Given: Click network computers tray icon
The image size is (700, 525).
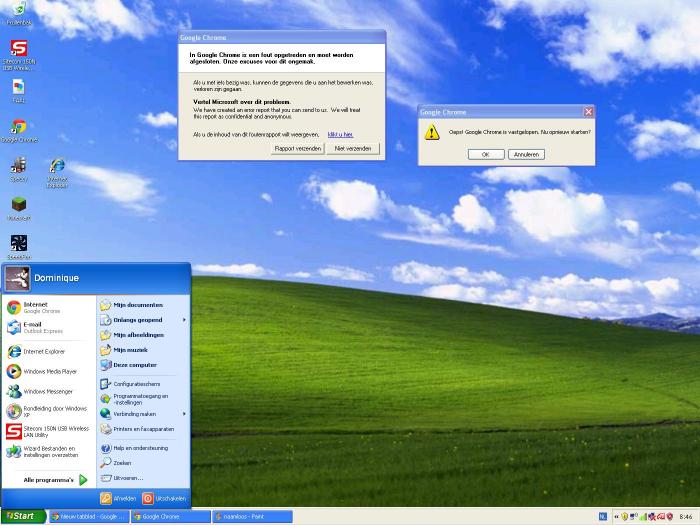Looking at the screenshot, I should click(633, 517).
